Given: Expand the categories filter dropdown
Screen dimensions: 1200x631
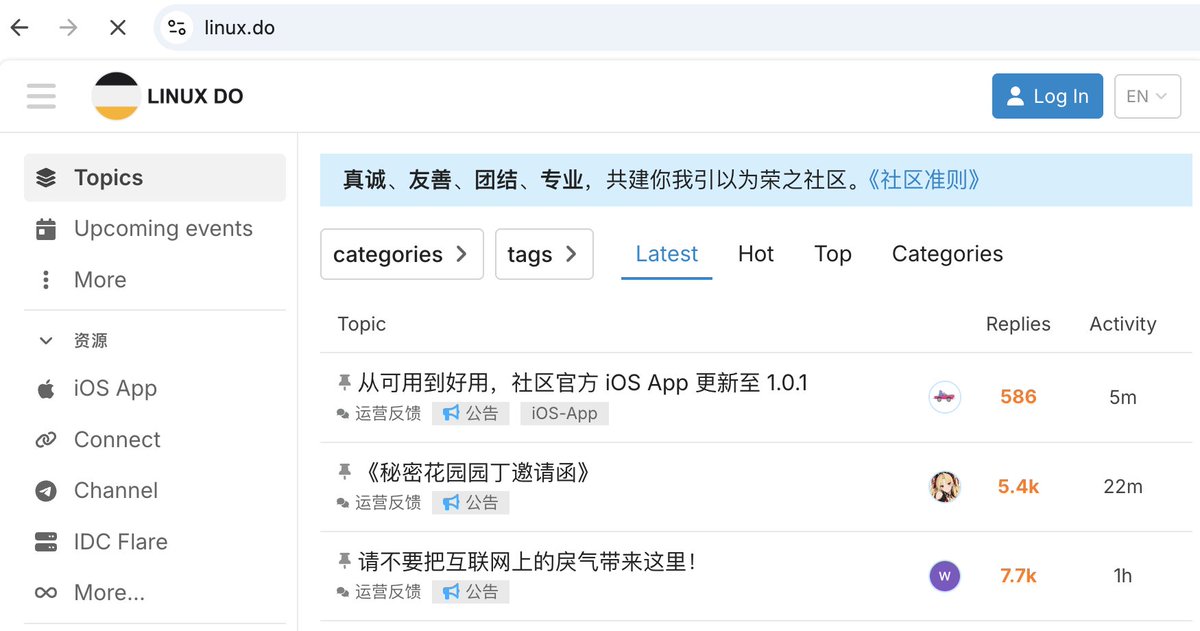Looking at the screenshot, I should click(402, 254).
